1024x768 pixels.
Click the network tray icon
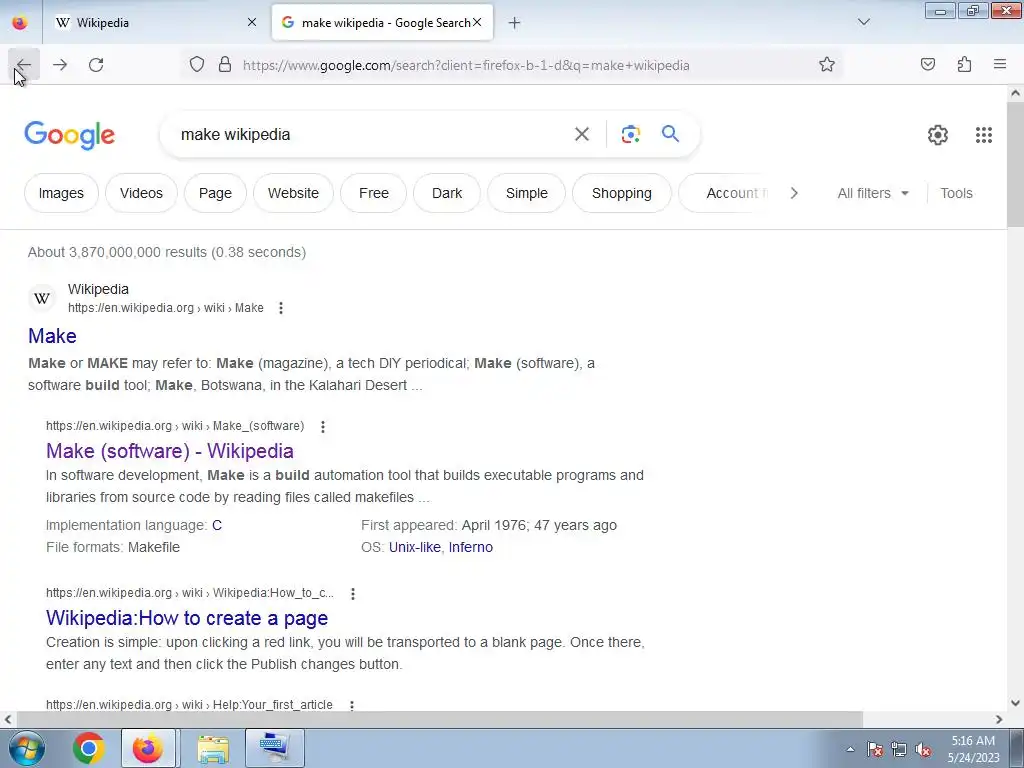tap(899, 750)
